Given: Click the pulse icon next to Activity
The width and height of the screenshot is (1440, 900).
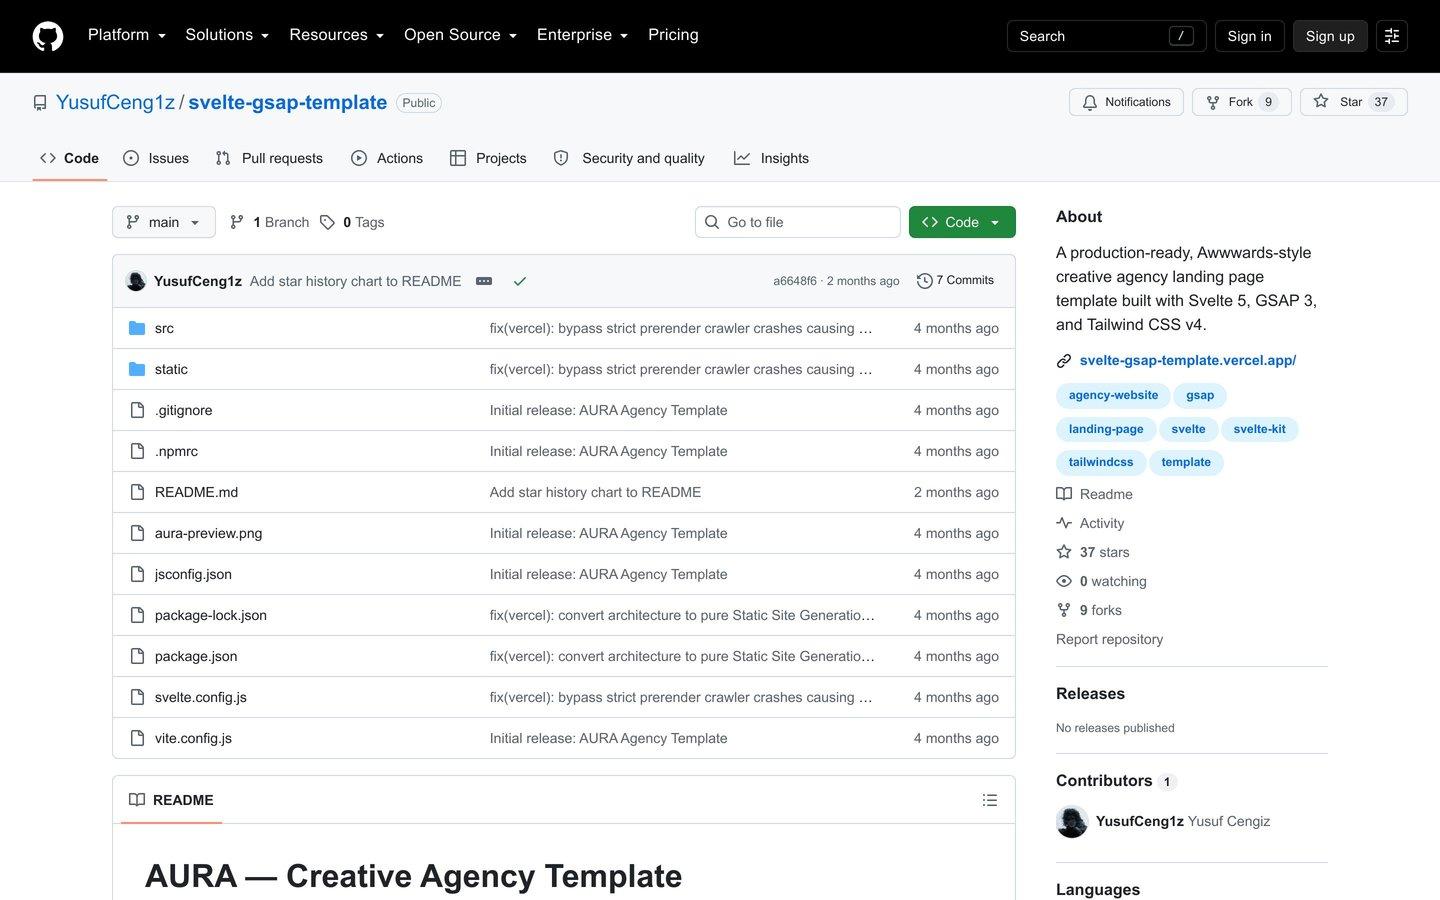Looking at the screenshot, I should point(1064,523).
